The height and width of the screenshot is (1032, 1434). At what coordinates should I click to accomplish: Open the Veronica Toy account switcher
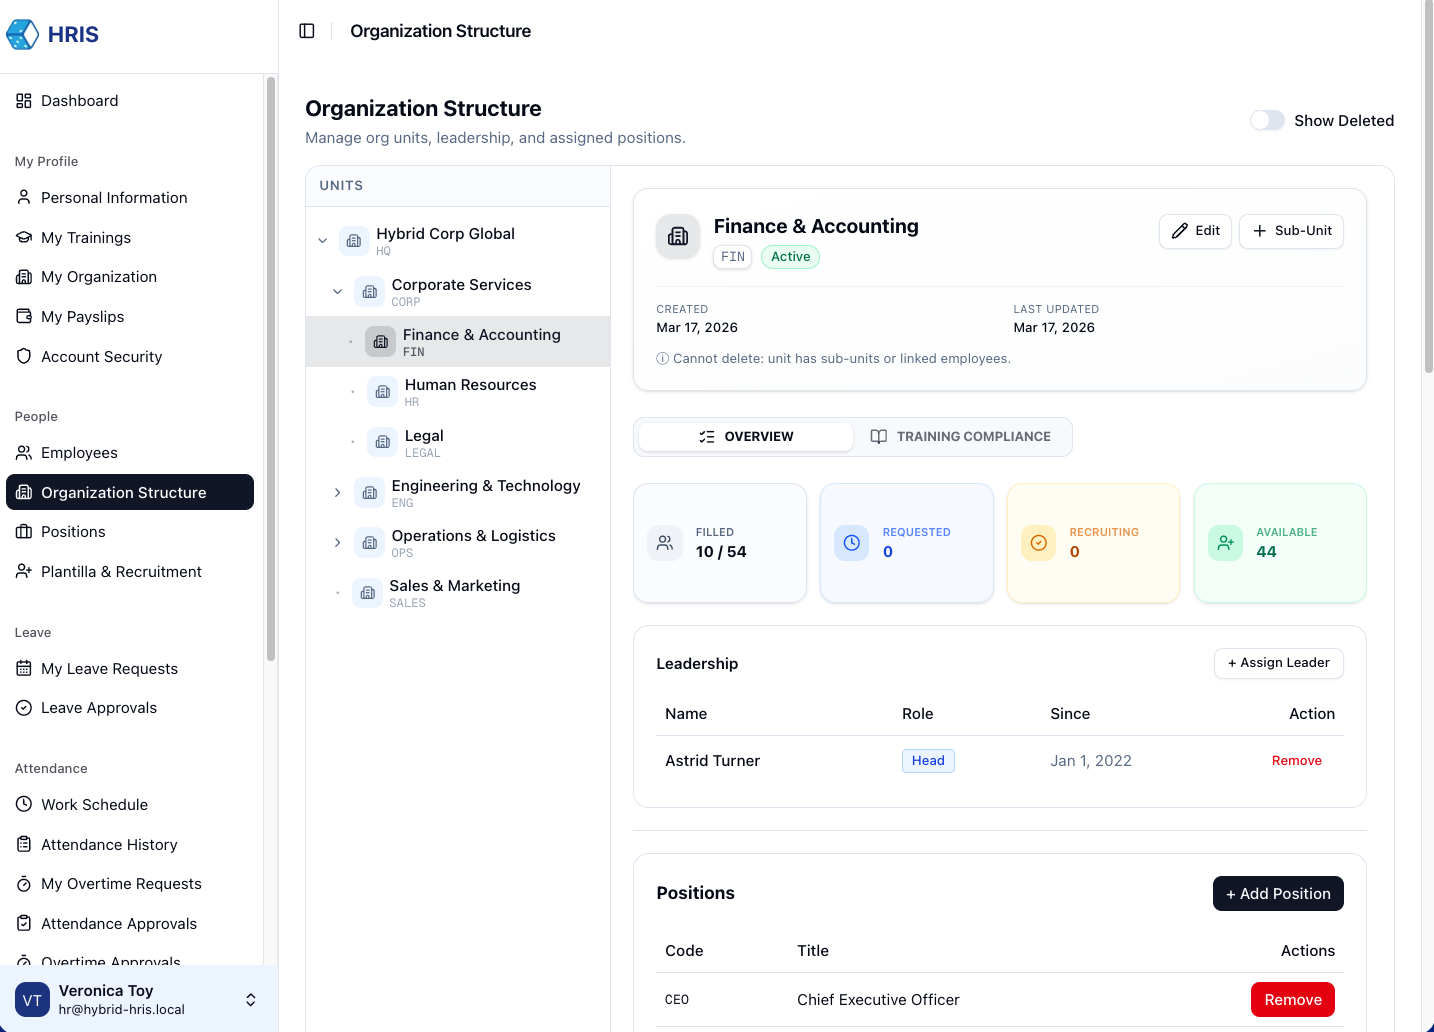pyautogui.click(x=251, y=1000)
